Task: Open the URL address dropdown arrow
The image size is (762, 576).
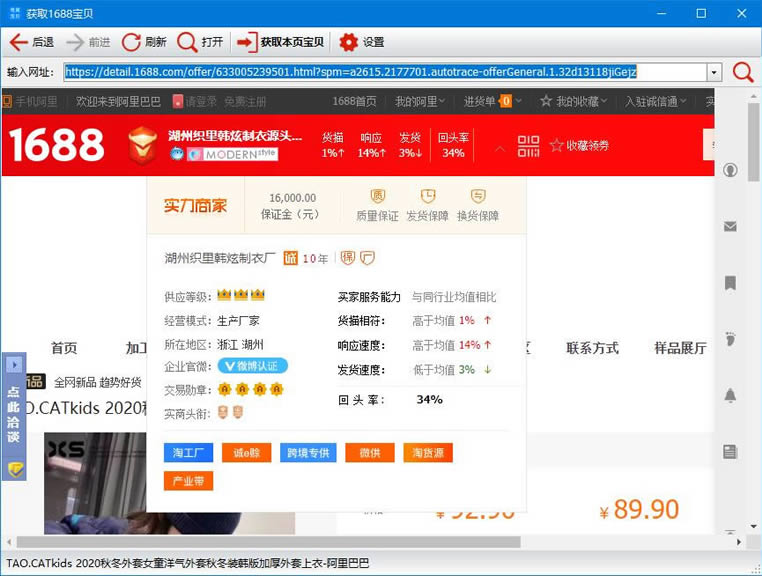Action: pos(714,73)
